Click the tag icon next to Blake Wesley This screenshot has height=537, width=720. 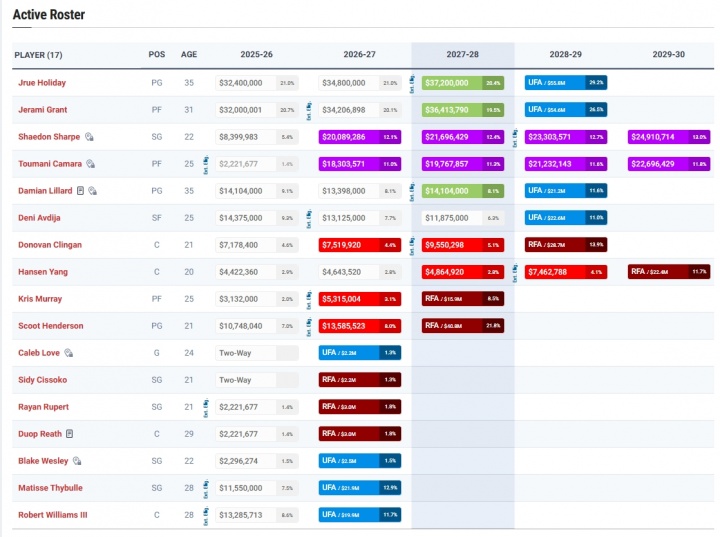(76, 461)
